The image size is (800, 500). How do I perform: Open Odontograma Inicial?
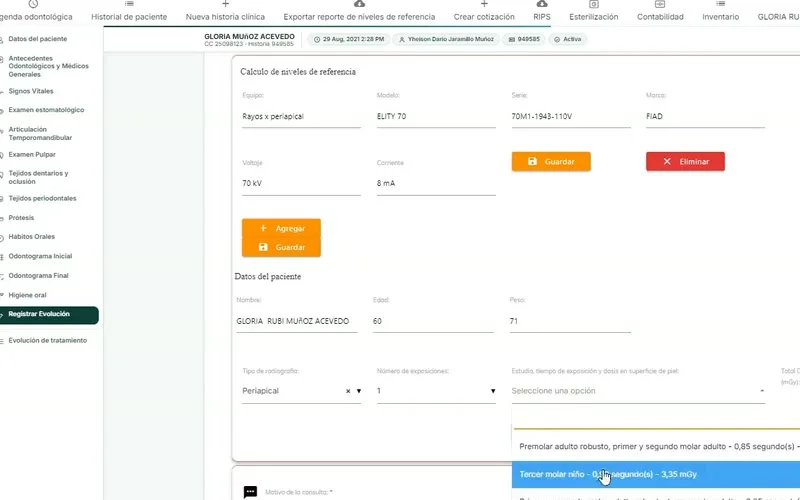[40, 256]
